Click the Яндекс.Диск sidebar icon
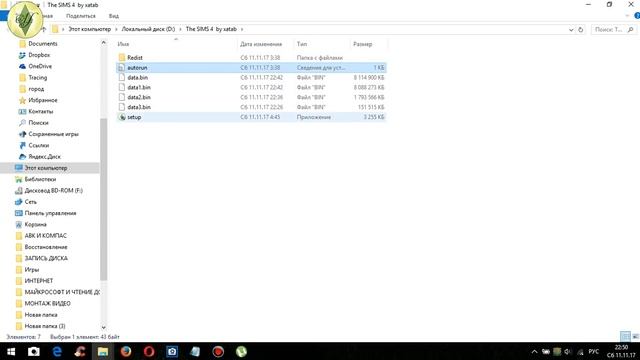Screen dimensions: 640x360 [x=22, y=157]
